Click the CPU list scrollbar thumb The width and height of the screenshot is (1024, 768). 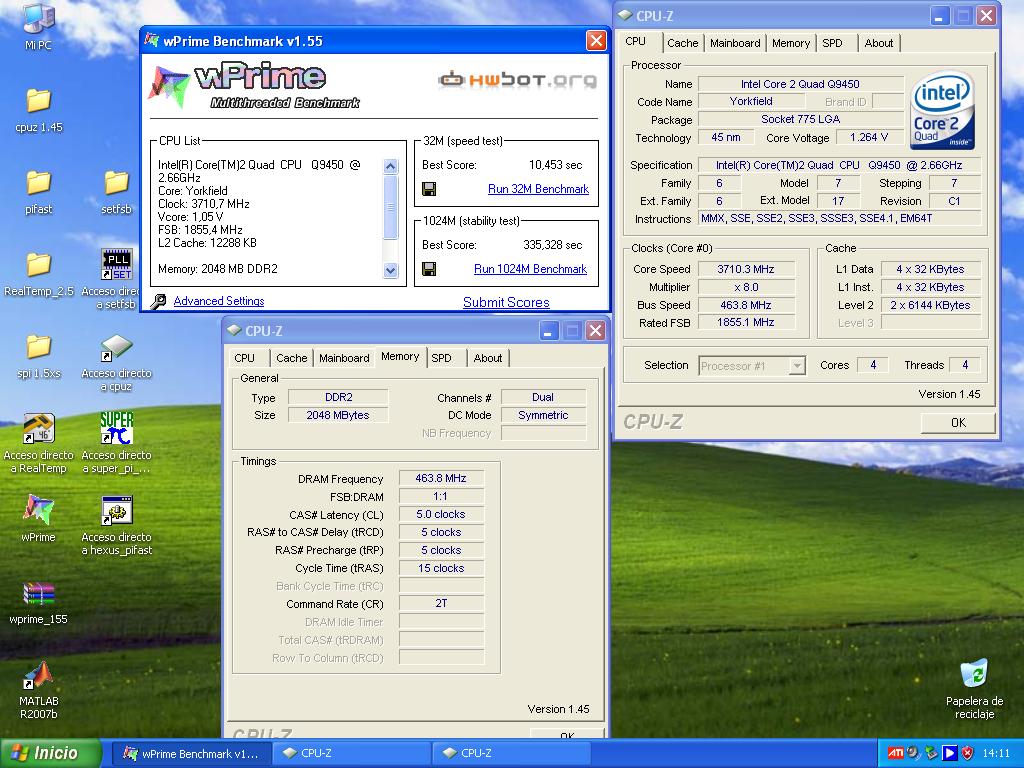click(391, 207)
